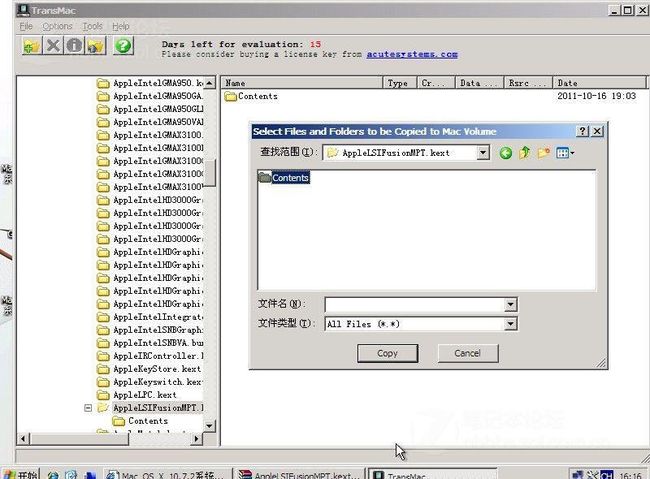
Task: Open the acutesystems.com link
Action: click(x=412, y=54)
